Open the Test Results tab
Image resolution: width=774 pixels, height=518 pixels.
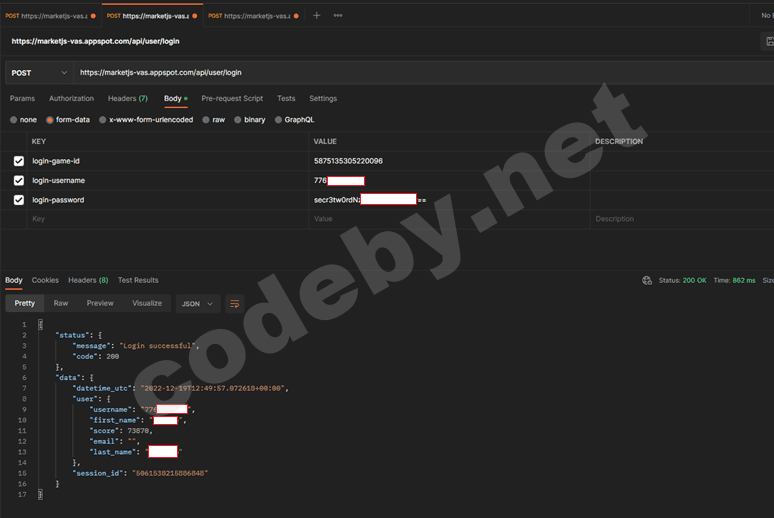point(138,280)
